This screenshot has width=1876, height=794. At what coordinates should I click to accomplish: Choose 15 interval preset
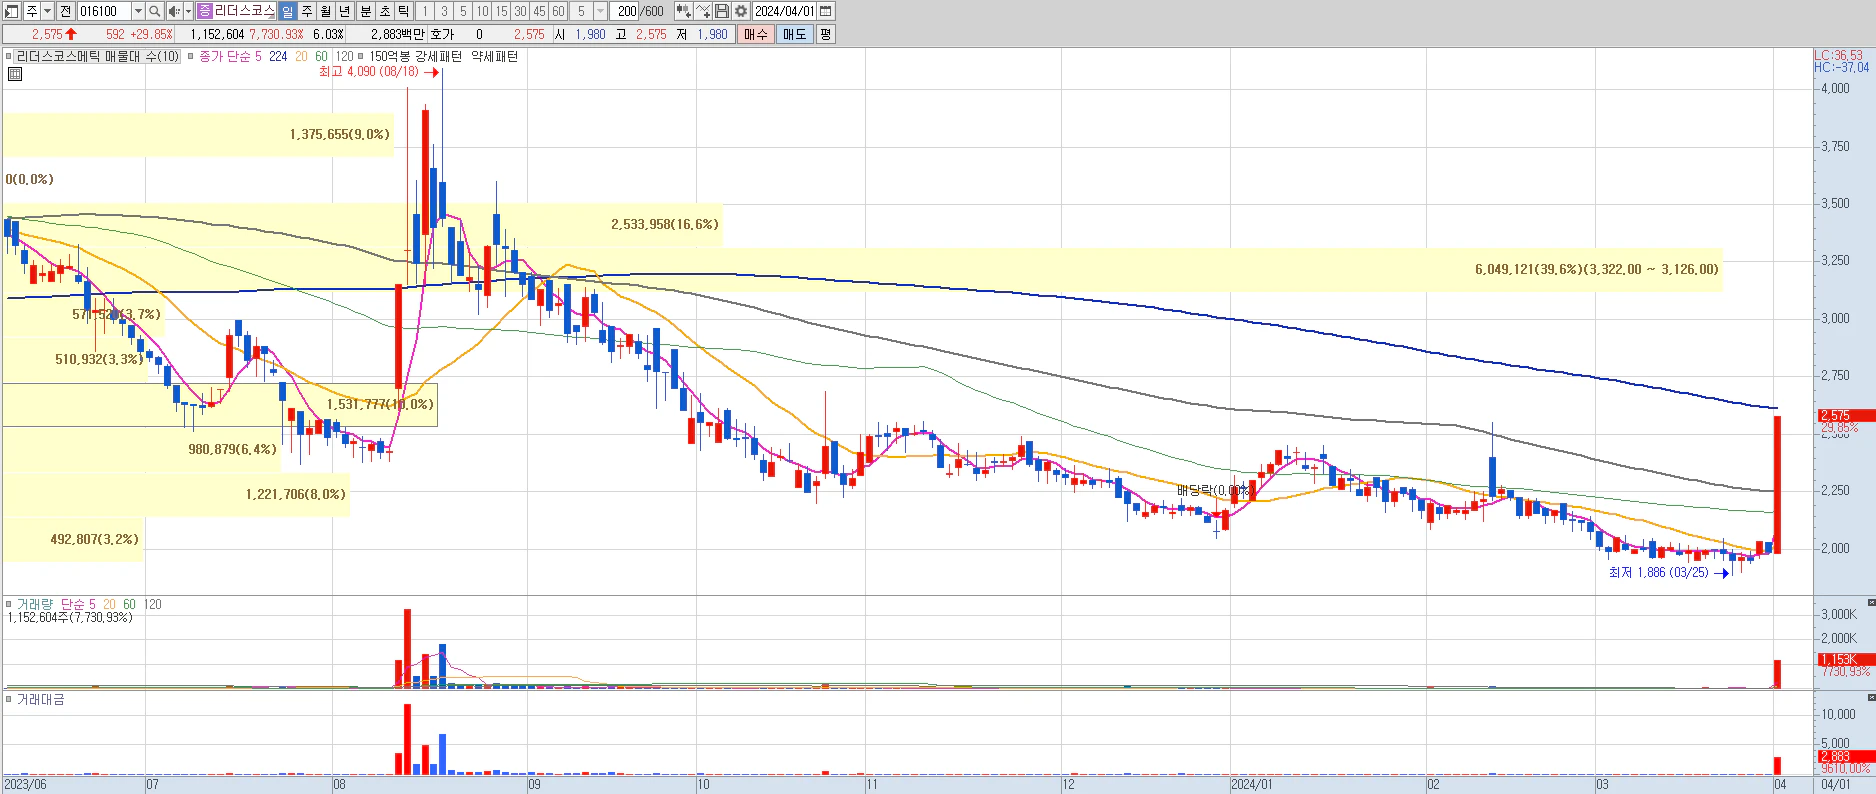[501, 11]
